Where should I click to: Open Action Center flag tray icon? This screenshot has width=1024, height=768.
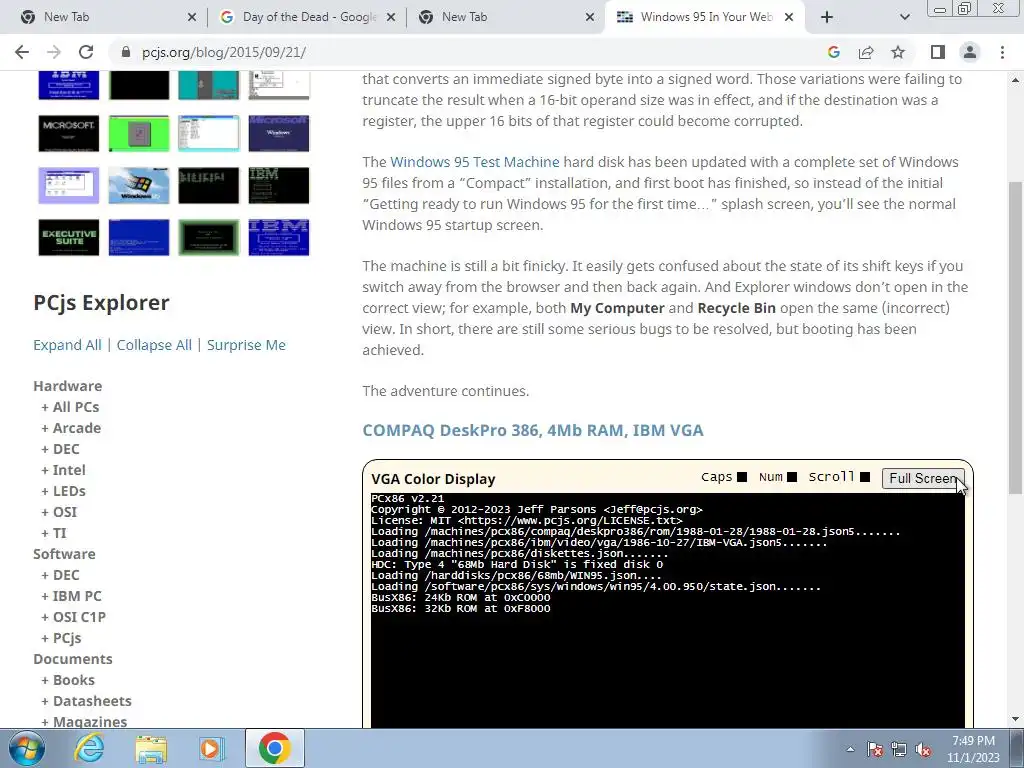874,750
